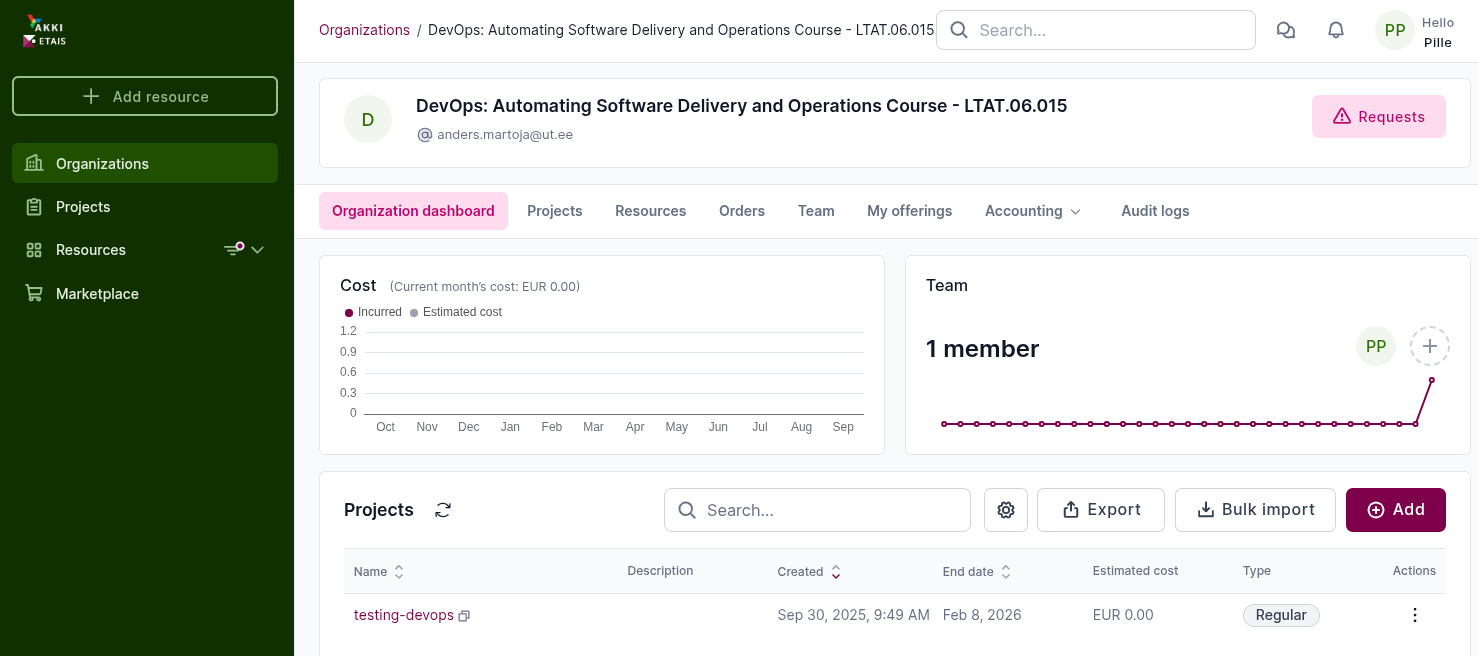This screenshot has width=1478, height=656.
Task: Click the Requests button
Action: (x=1378, y=117)
